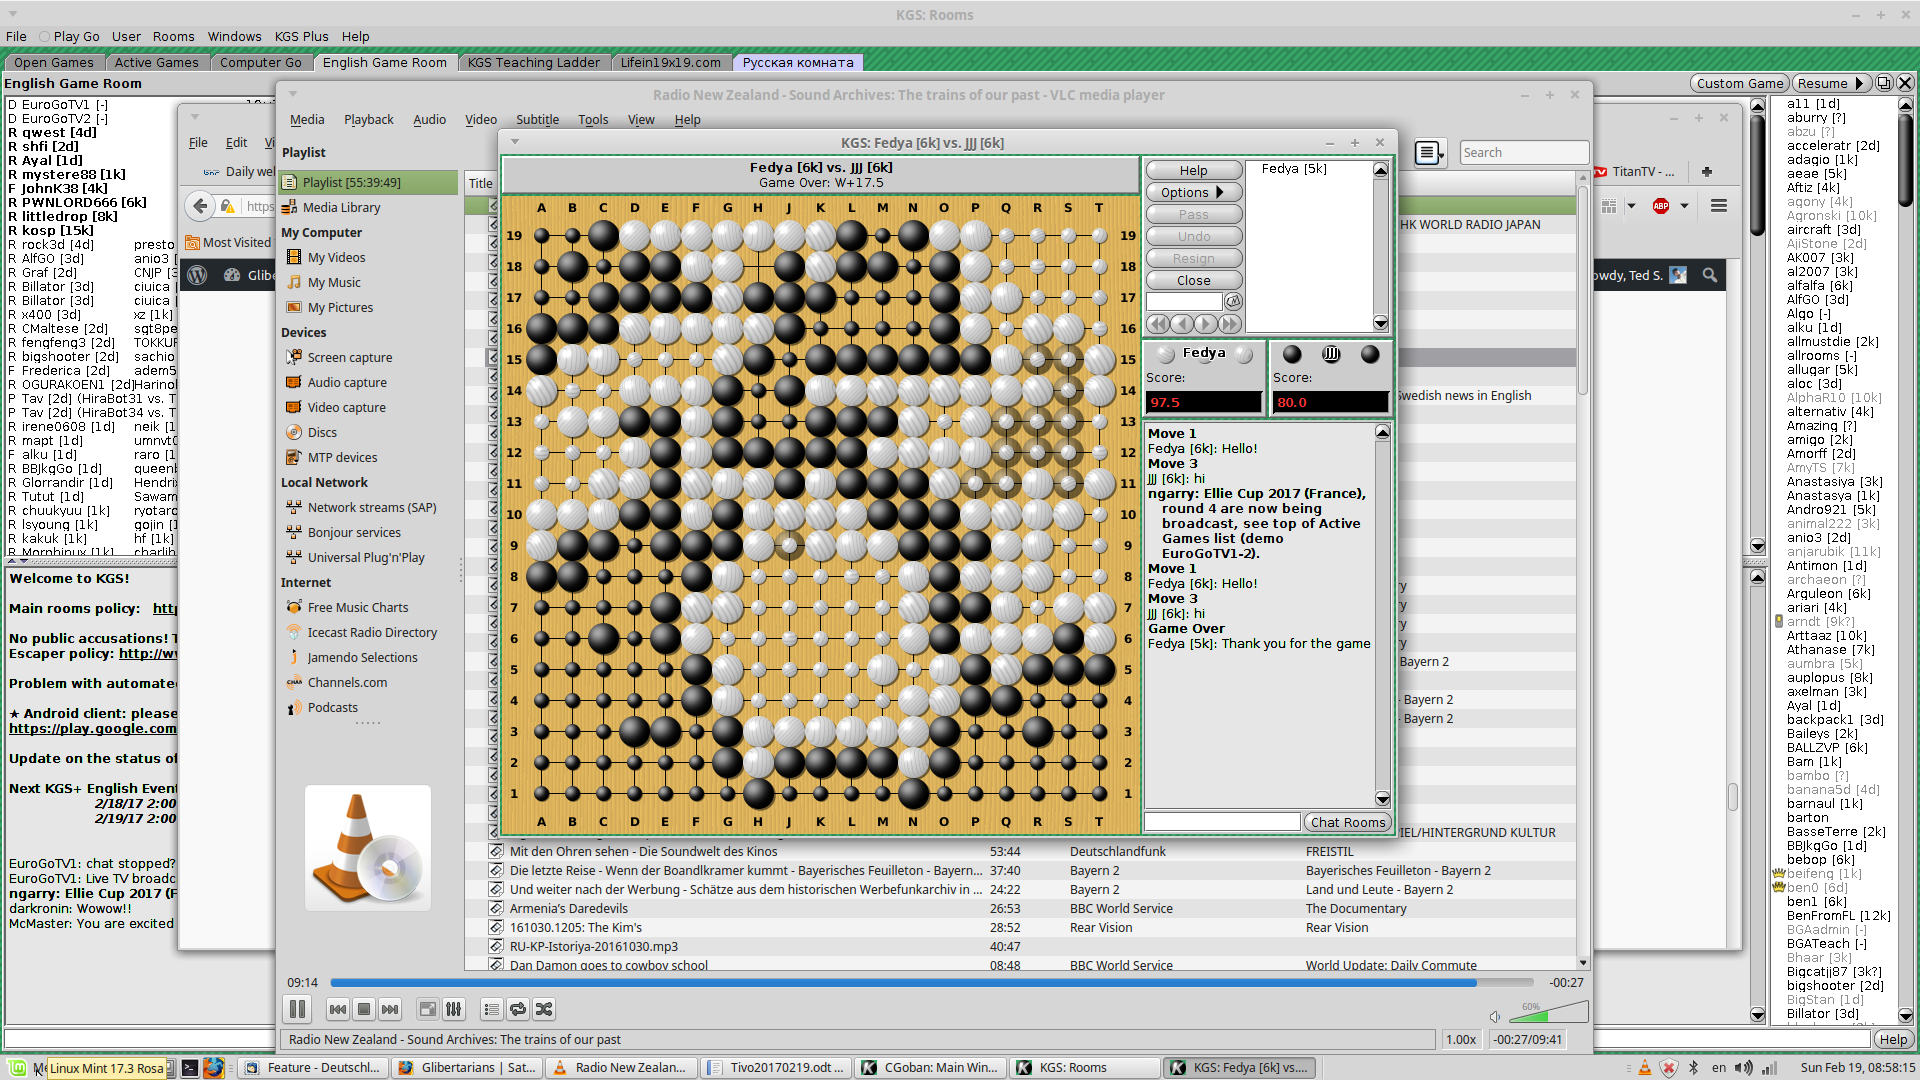The height and width of the screenshot is (1080, 1920).
Task: Toggle the VLC playlist view button
Action: pyautogui.click(x=491, y=1009)
